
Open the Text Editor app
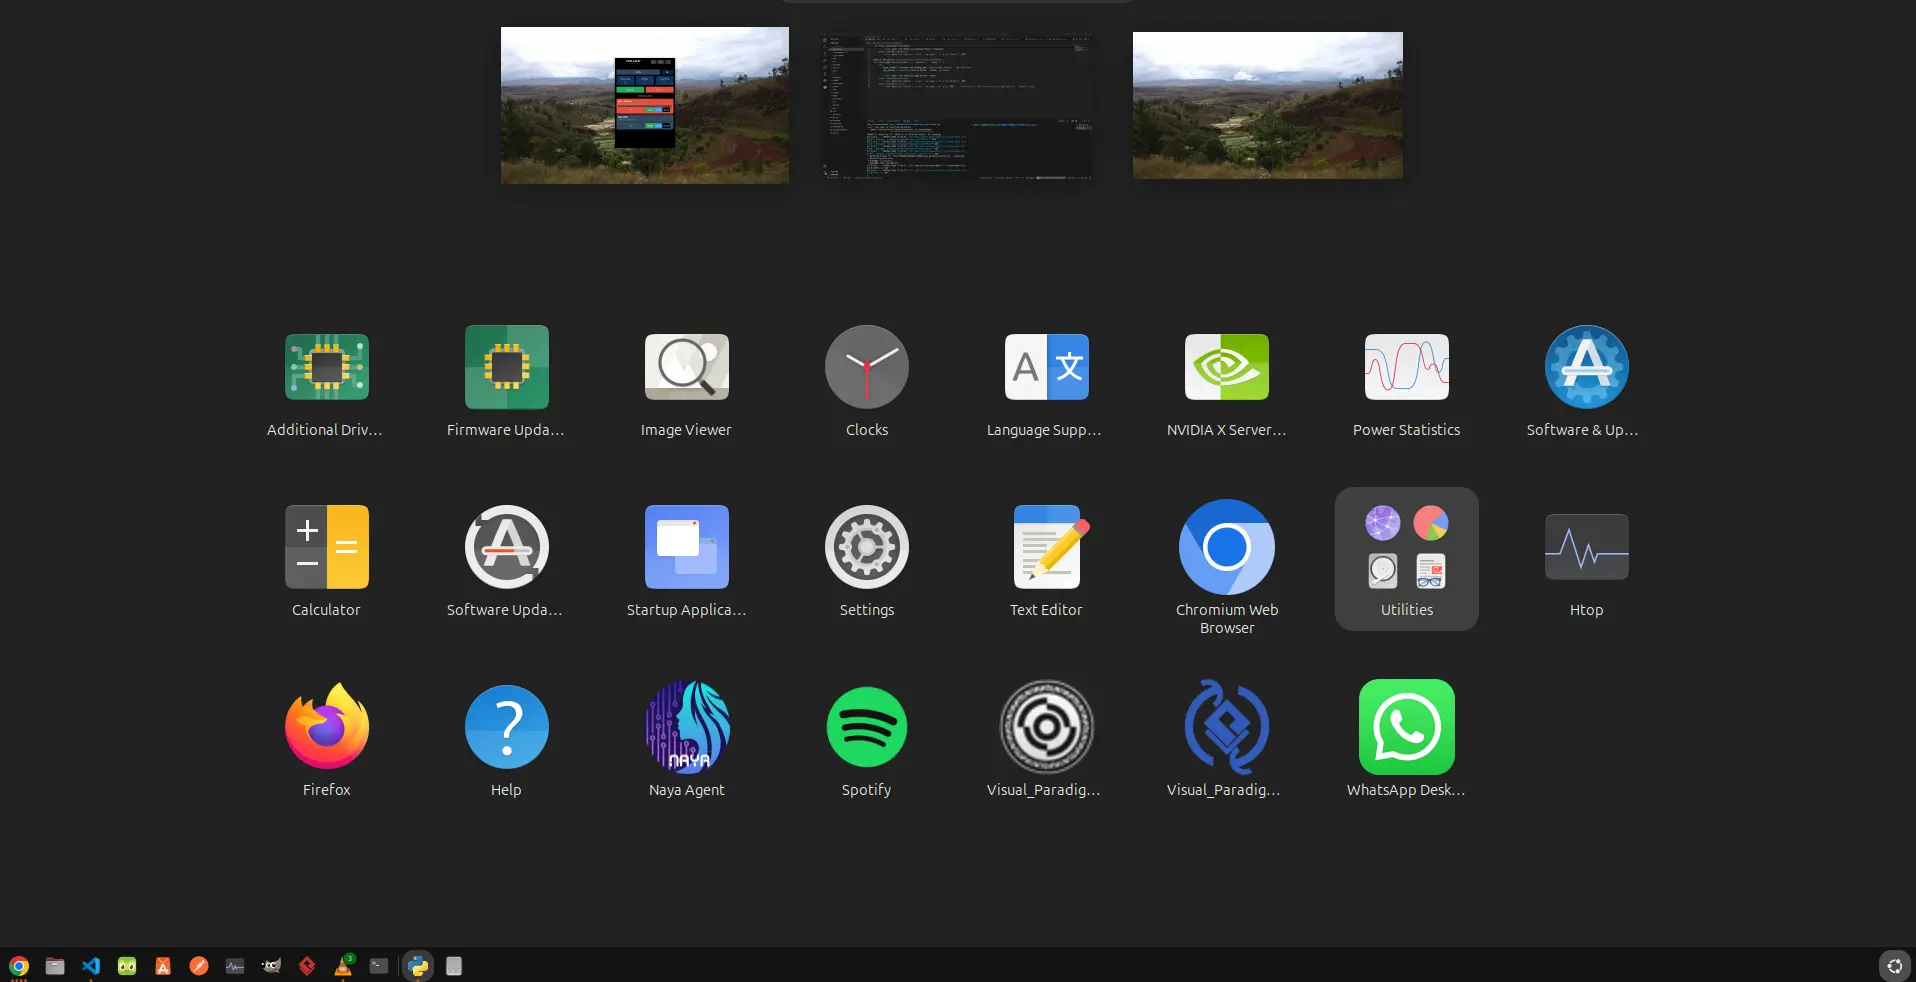[1046, 548]
